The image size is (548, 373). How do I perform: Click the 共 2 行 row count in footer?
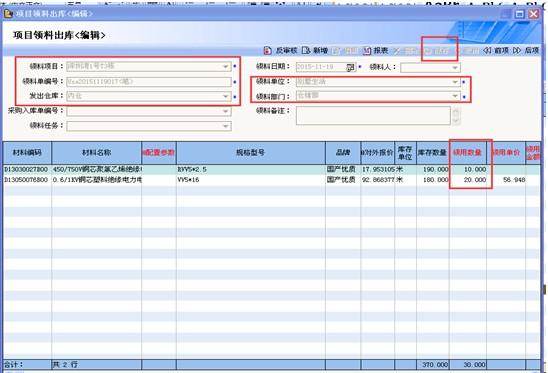65,365
